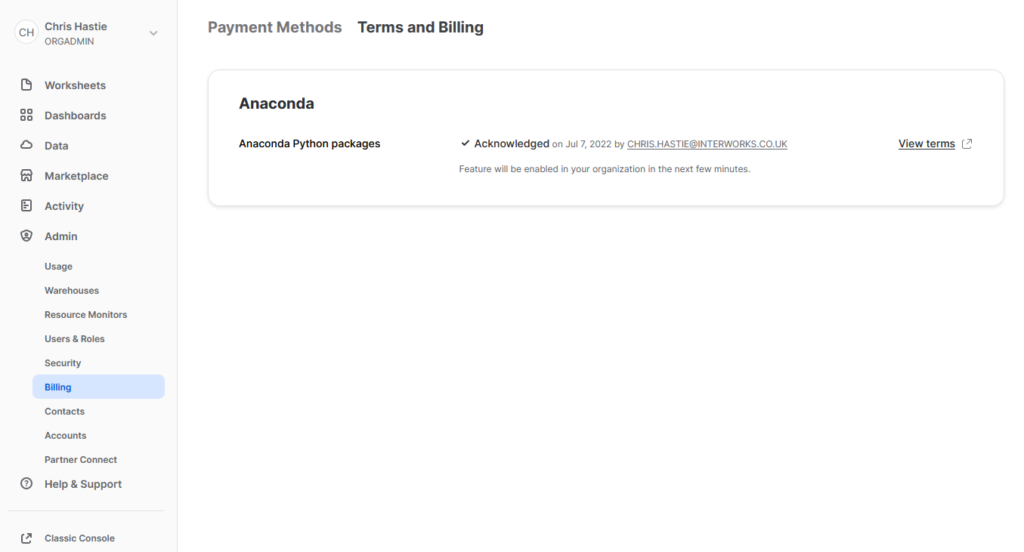Click the CH user avatar circle
1024x552 pixels.
click(27, 33)
